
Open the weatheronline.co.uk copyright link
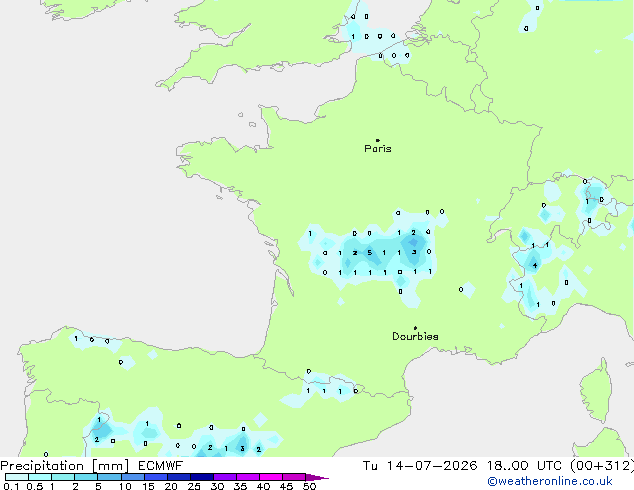coord(550,481)
